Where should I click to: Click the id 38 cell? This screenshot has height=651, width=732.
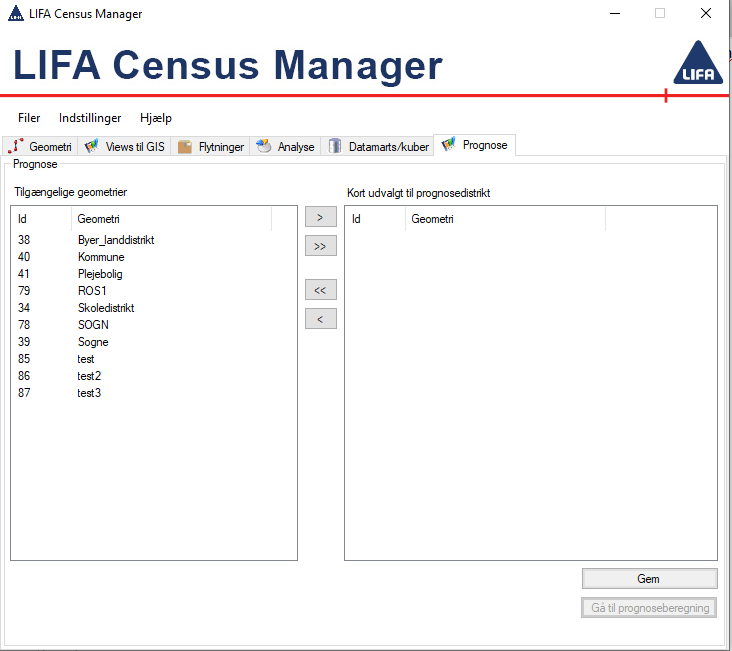[24, 240]
